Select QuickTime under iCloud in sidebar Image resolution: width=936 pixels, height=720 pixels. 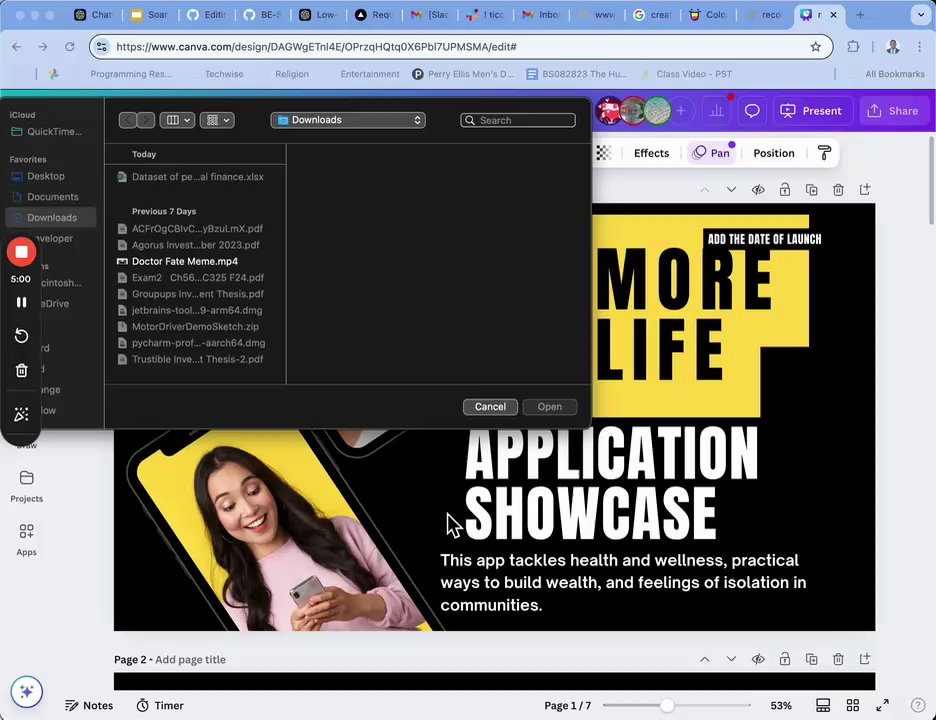click(55, 131)
